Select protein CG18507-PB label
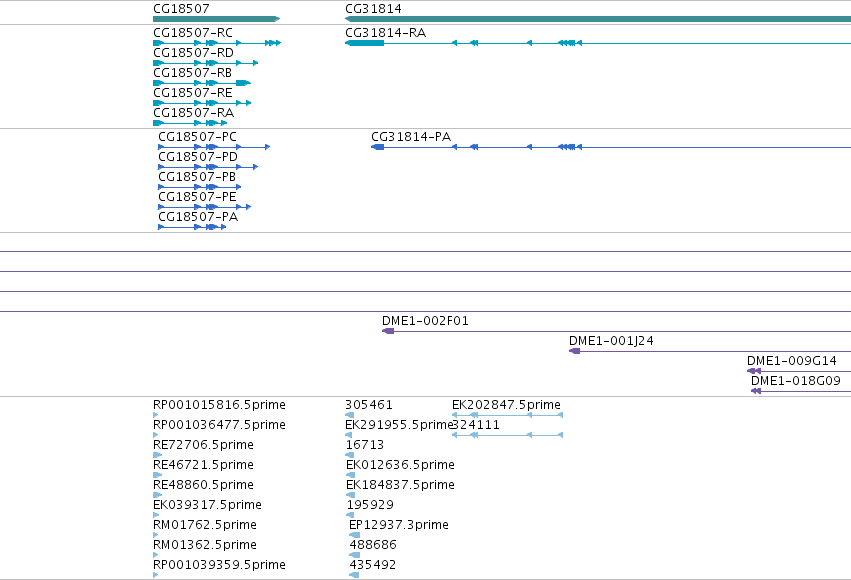Image resolution: width=851 pixels, height=580 pixels. pos(197,177)
